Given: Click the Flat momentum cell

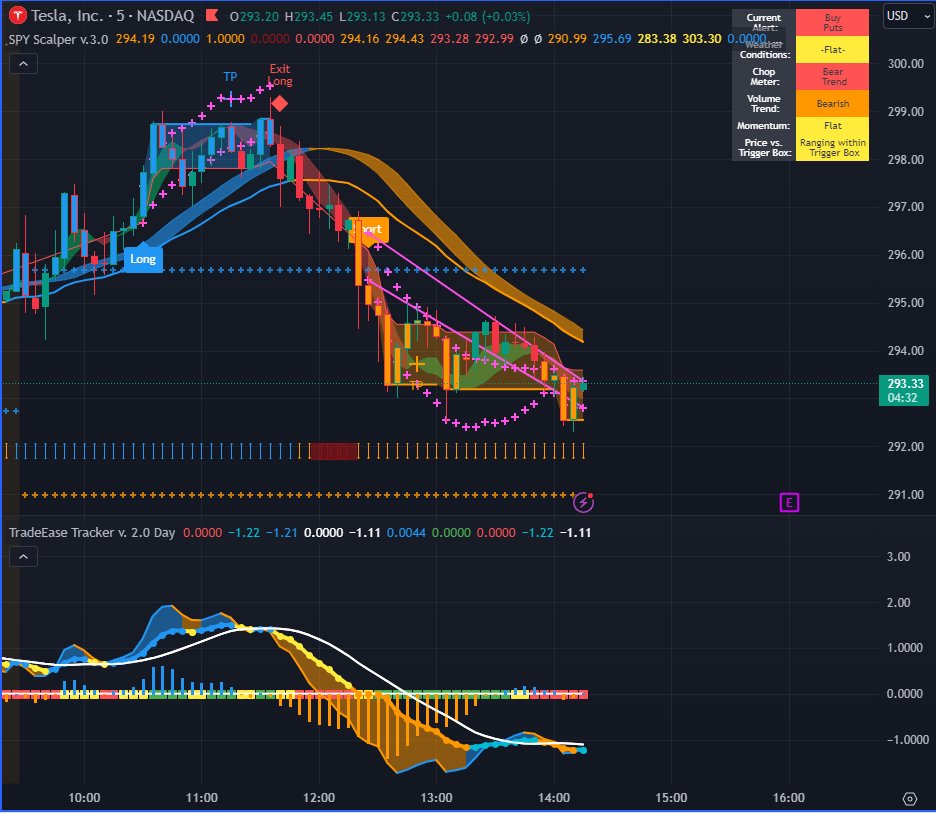Looking at the screenshot, I should (x=832, y=125).
